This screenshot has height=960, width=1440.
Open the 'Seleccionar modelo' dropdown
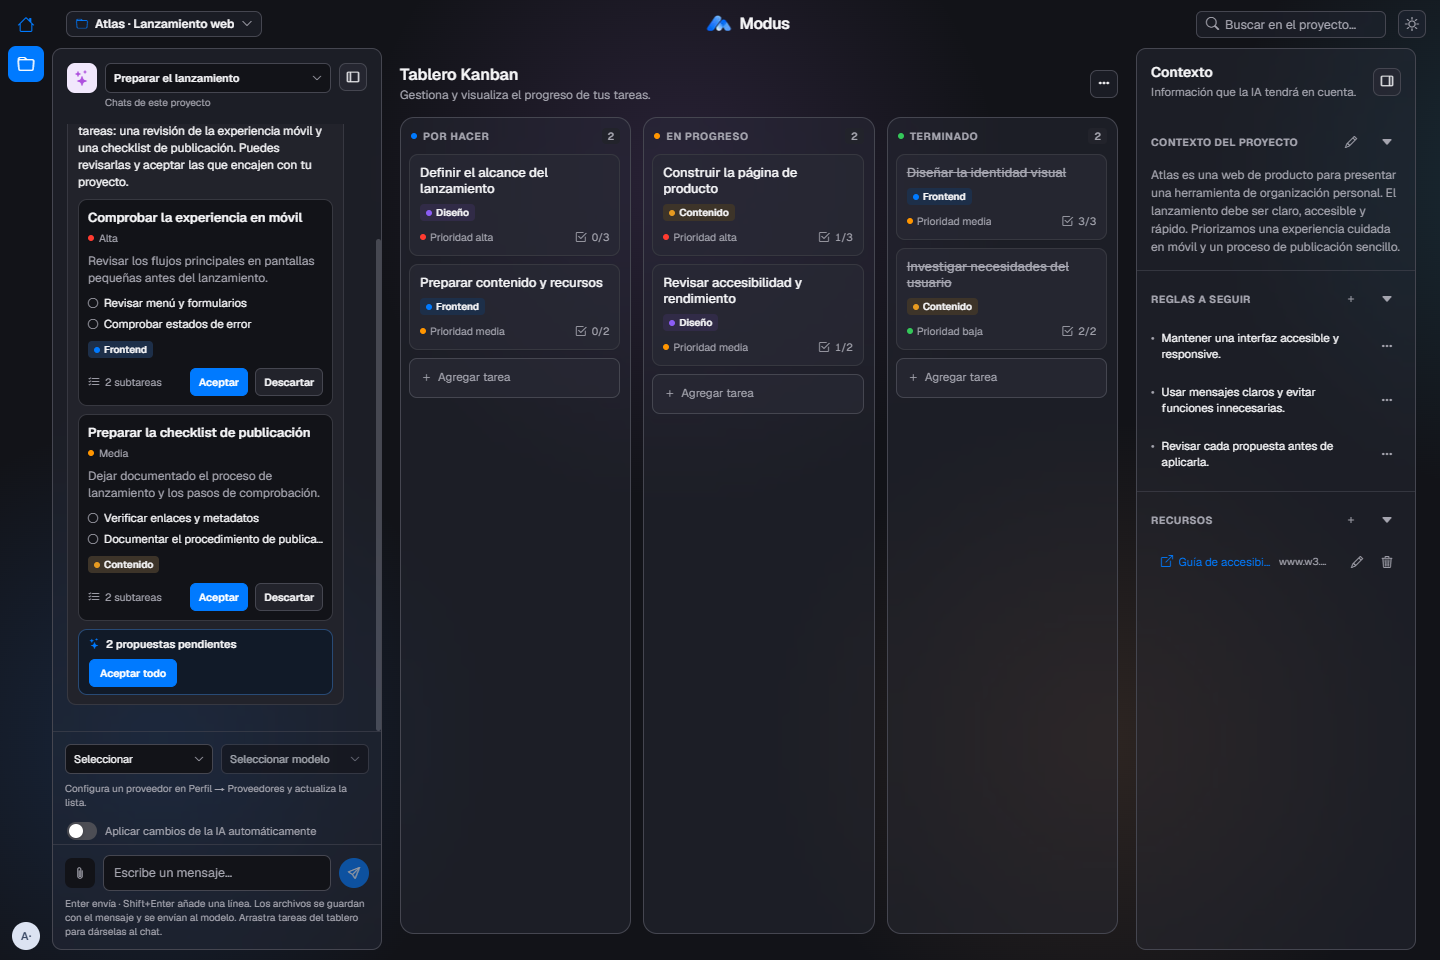tap(295, 759)
